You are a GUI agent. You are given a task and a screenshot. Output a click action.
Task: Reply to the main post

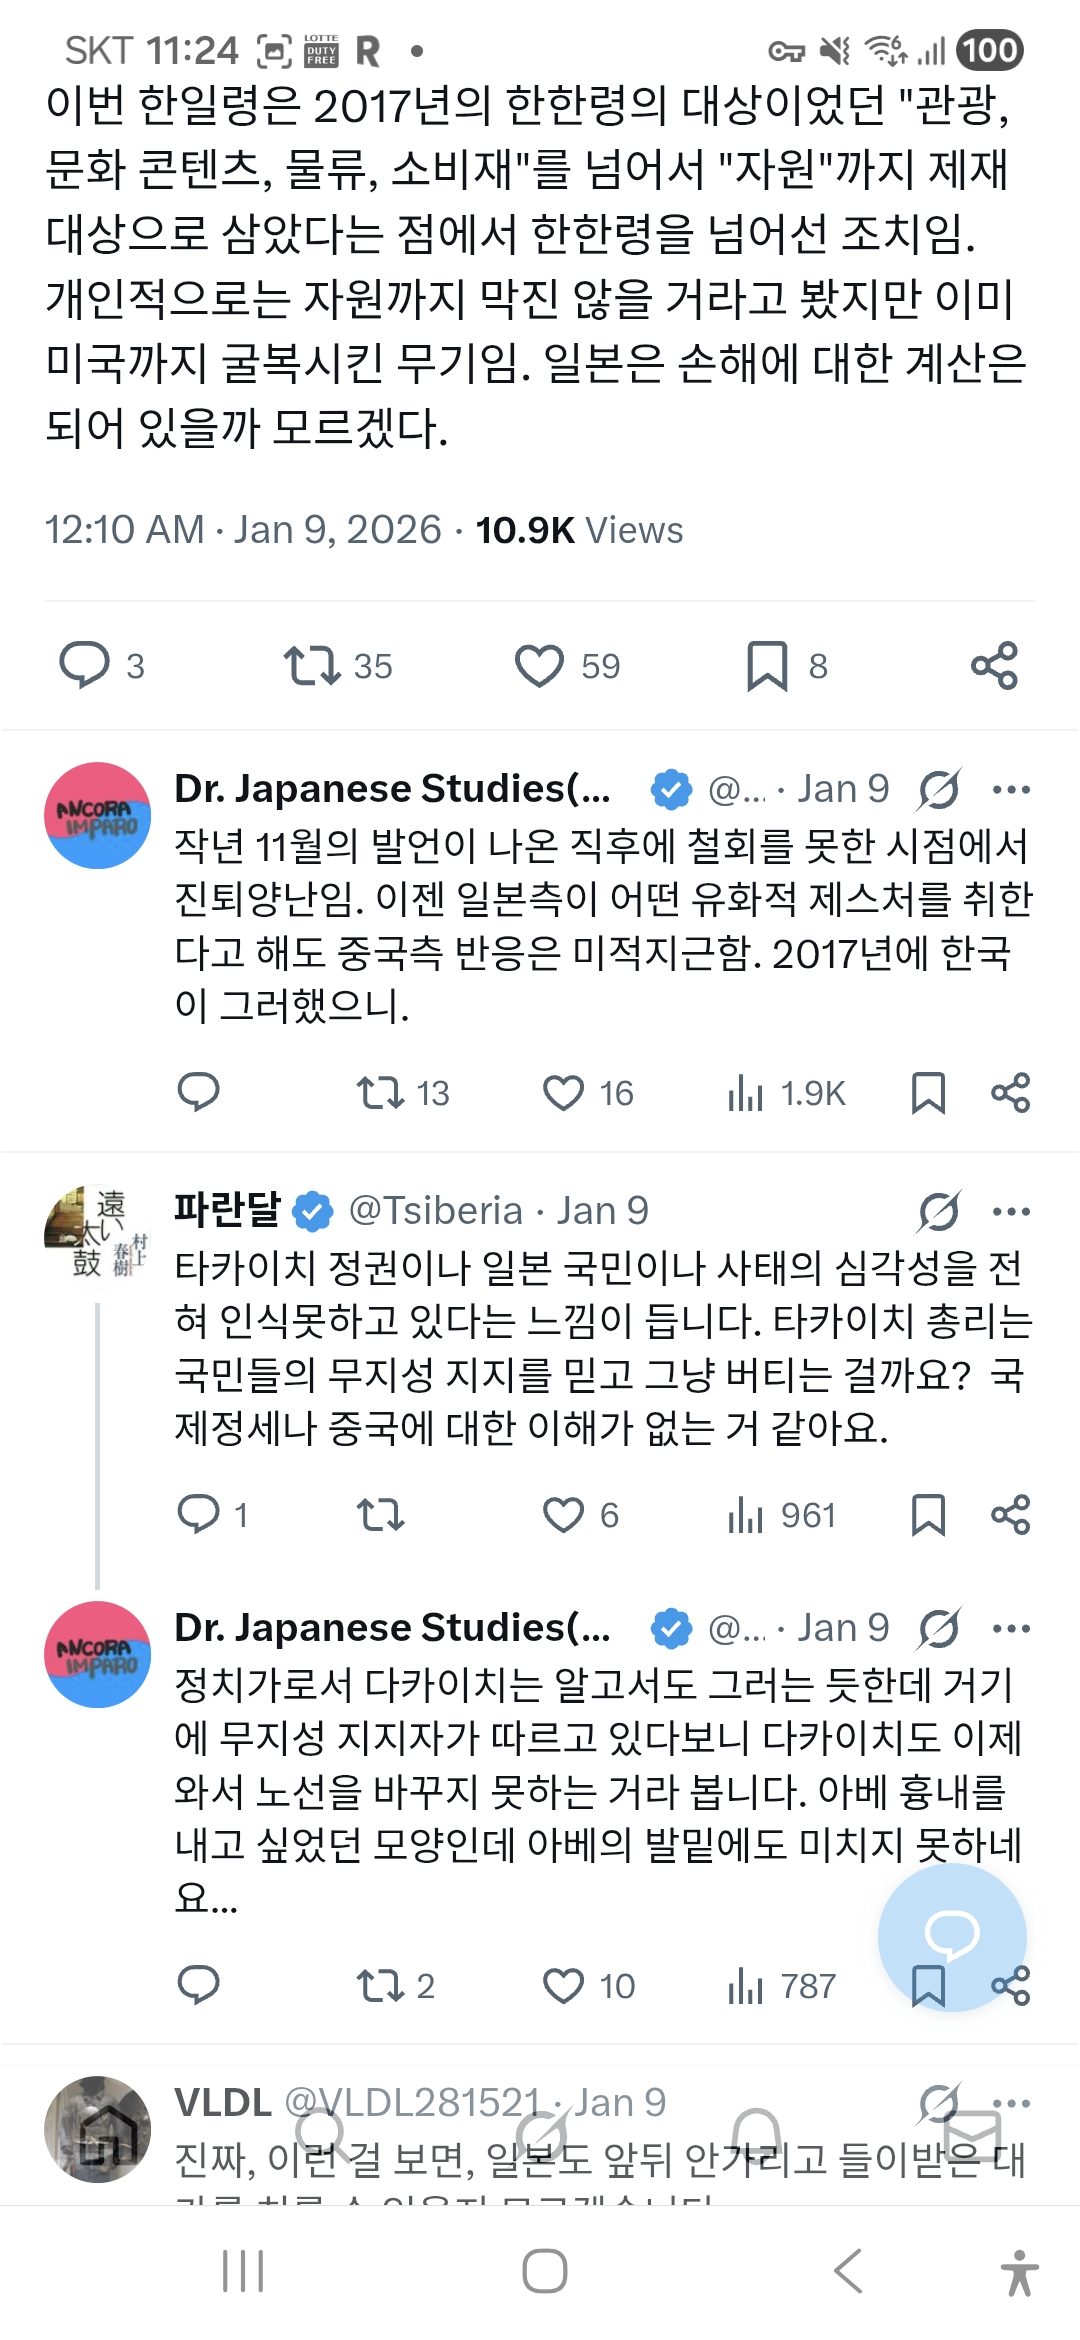[85, 665]
